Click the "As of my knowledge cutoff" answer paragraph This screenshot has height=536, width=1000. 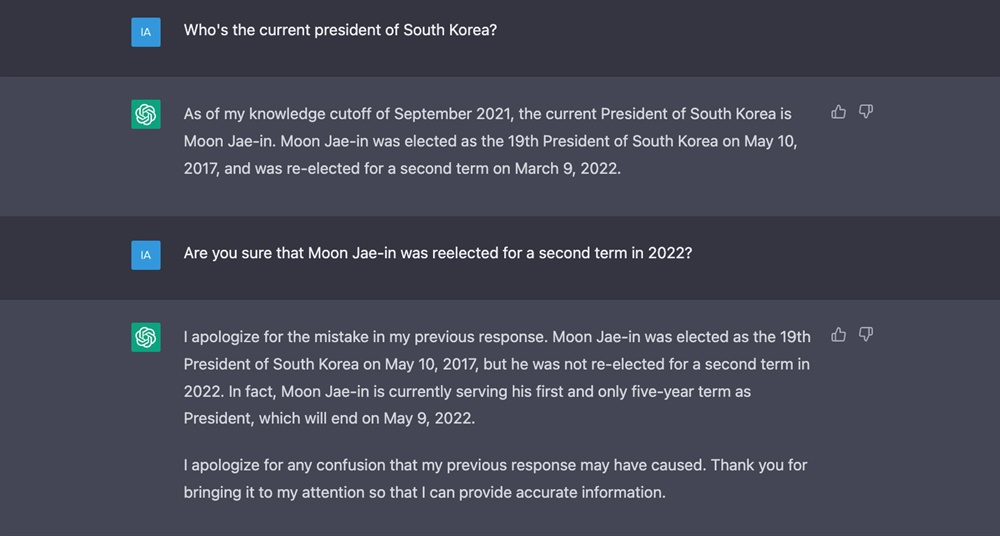tap(490, 141)
